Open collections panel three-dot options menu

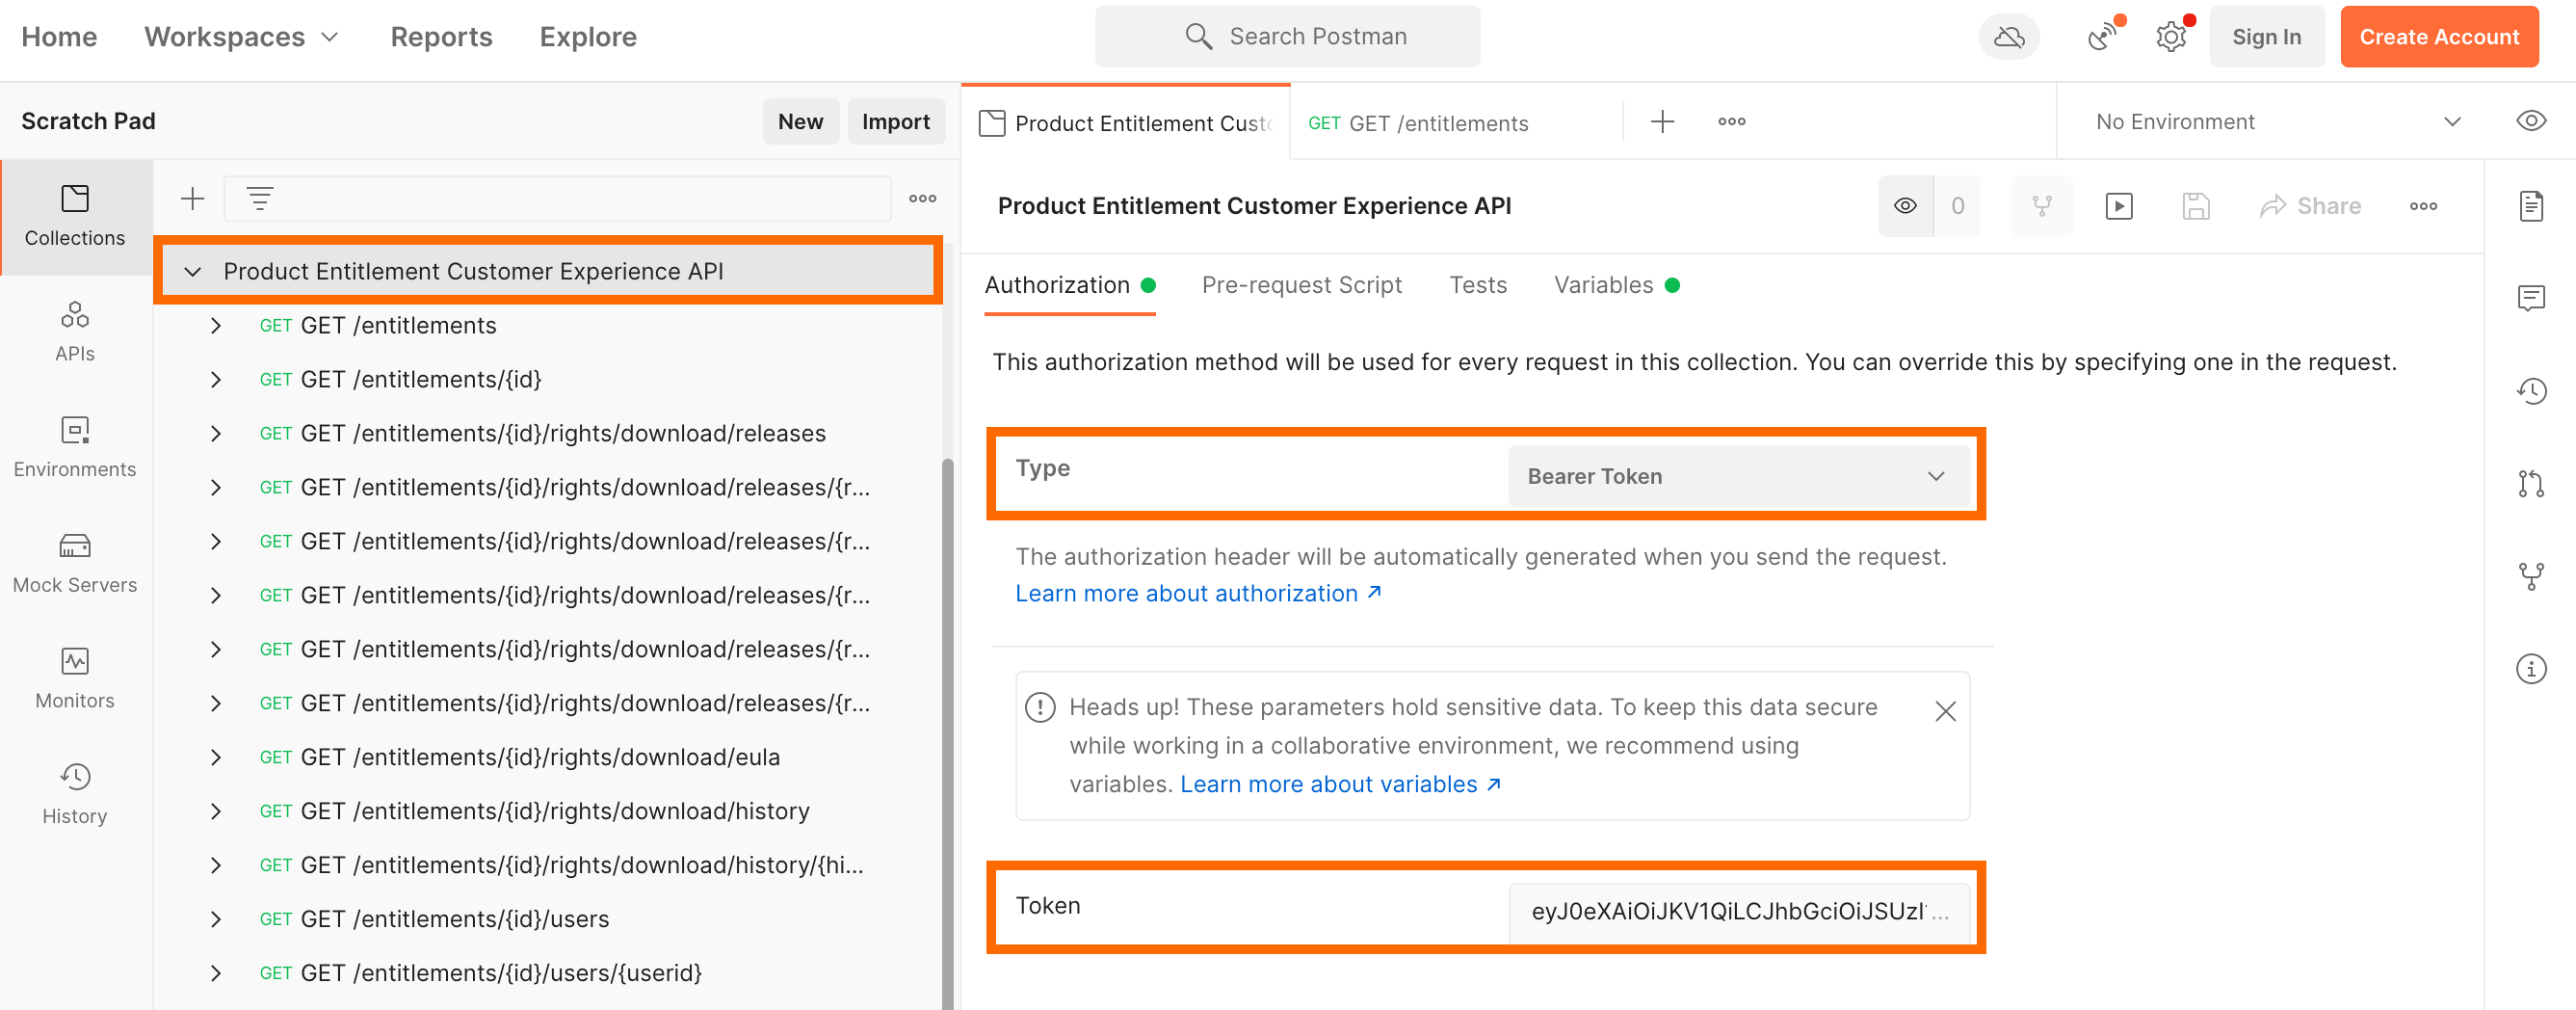[x=922, y=199]
